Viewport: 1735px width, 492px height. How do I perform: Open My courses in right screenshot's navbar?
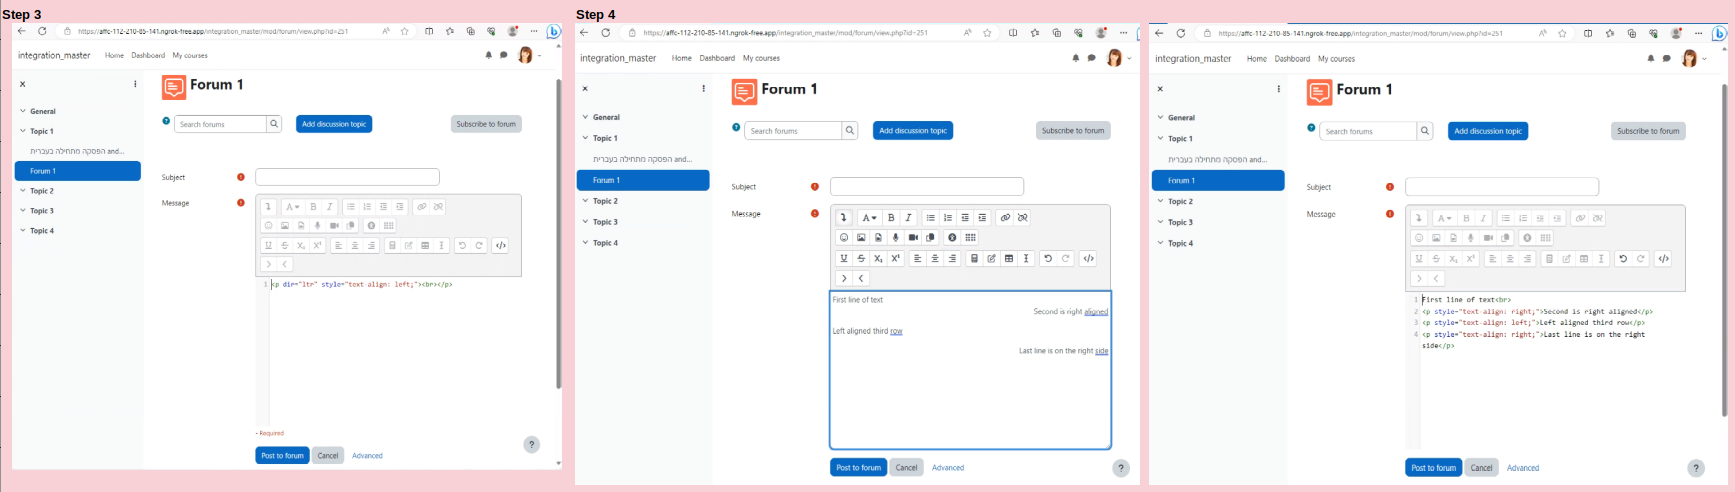pos(1336,59)
